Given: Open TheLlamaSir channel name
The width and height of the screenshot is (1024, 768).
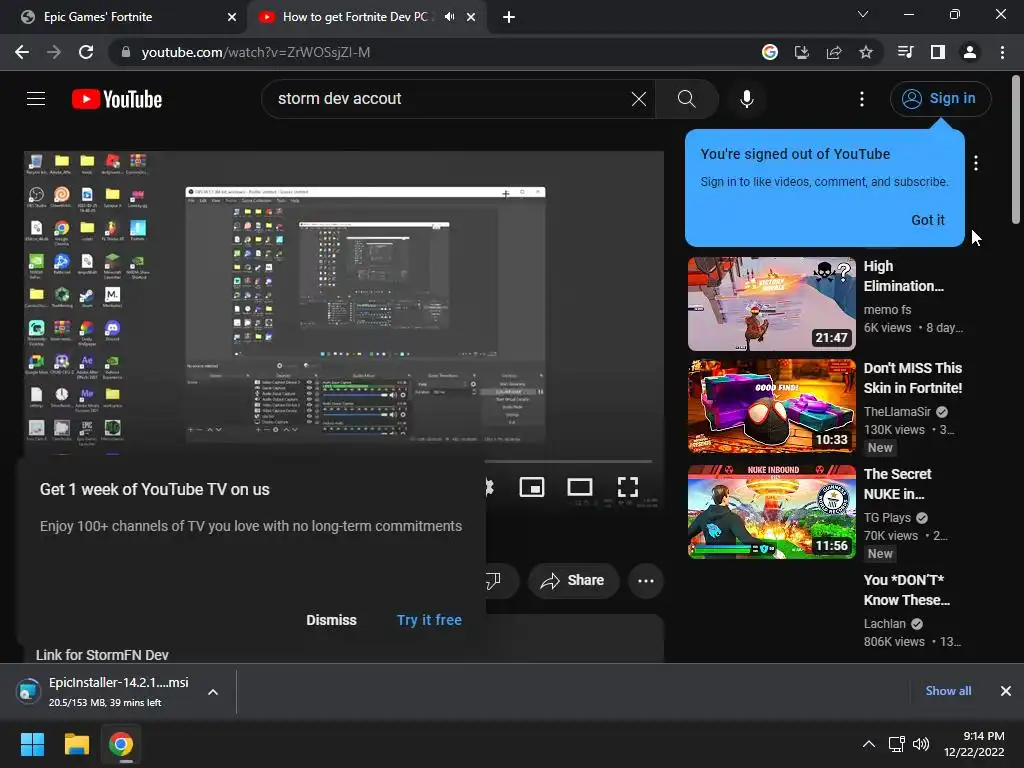Looking at the screenshot, I should (x=897, y=411).
